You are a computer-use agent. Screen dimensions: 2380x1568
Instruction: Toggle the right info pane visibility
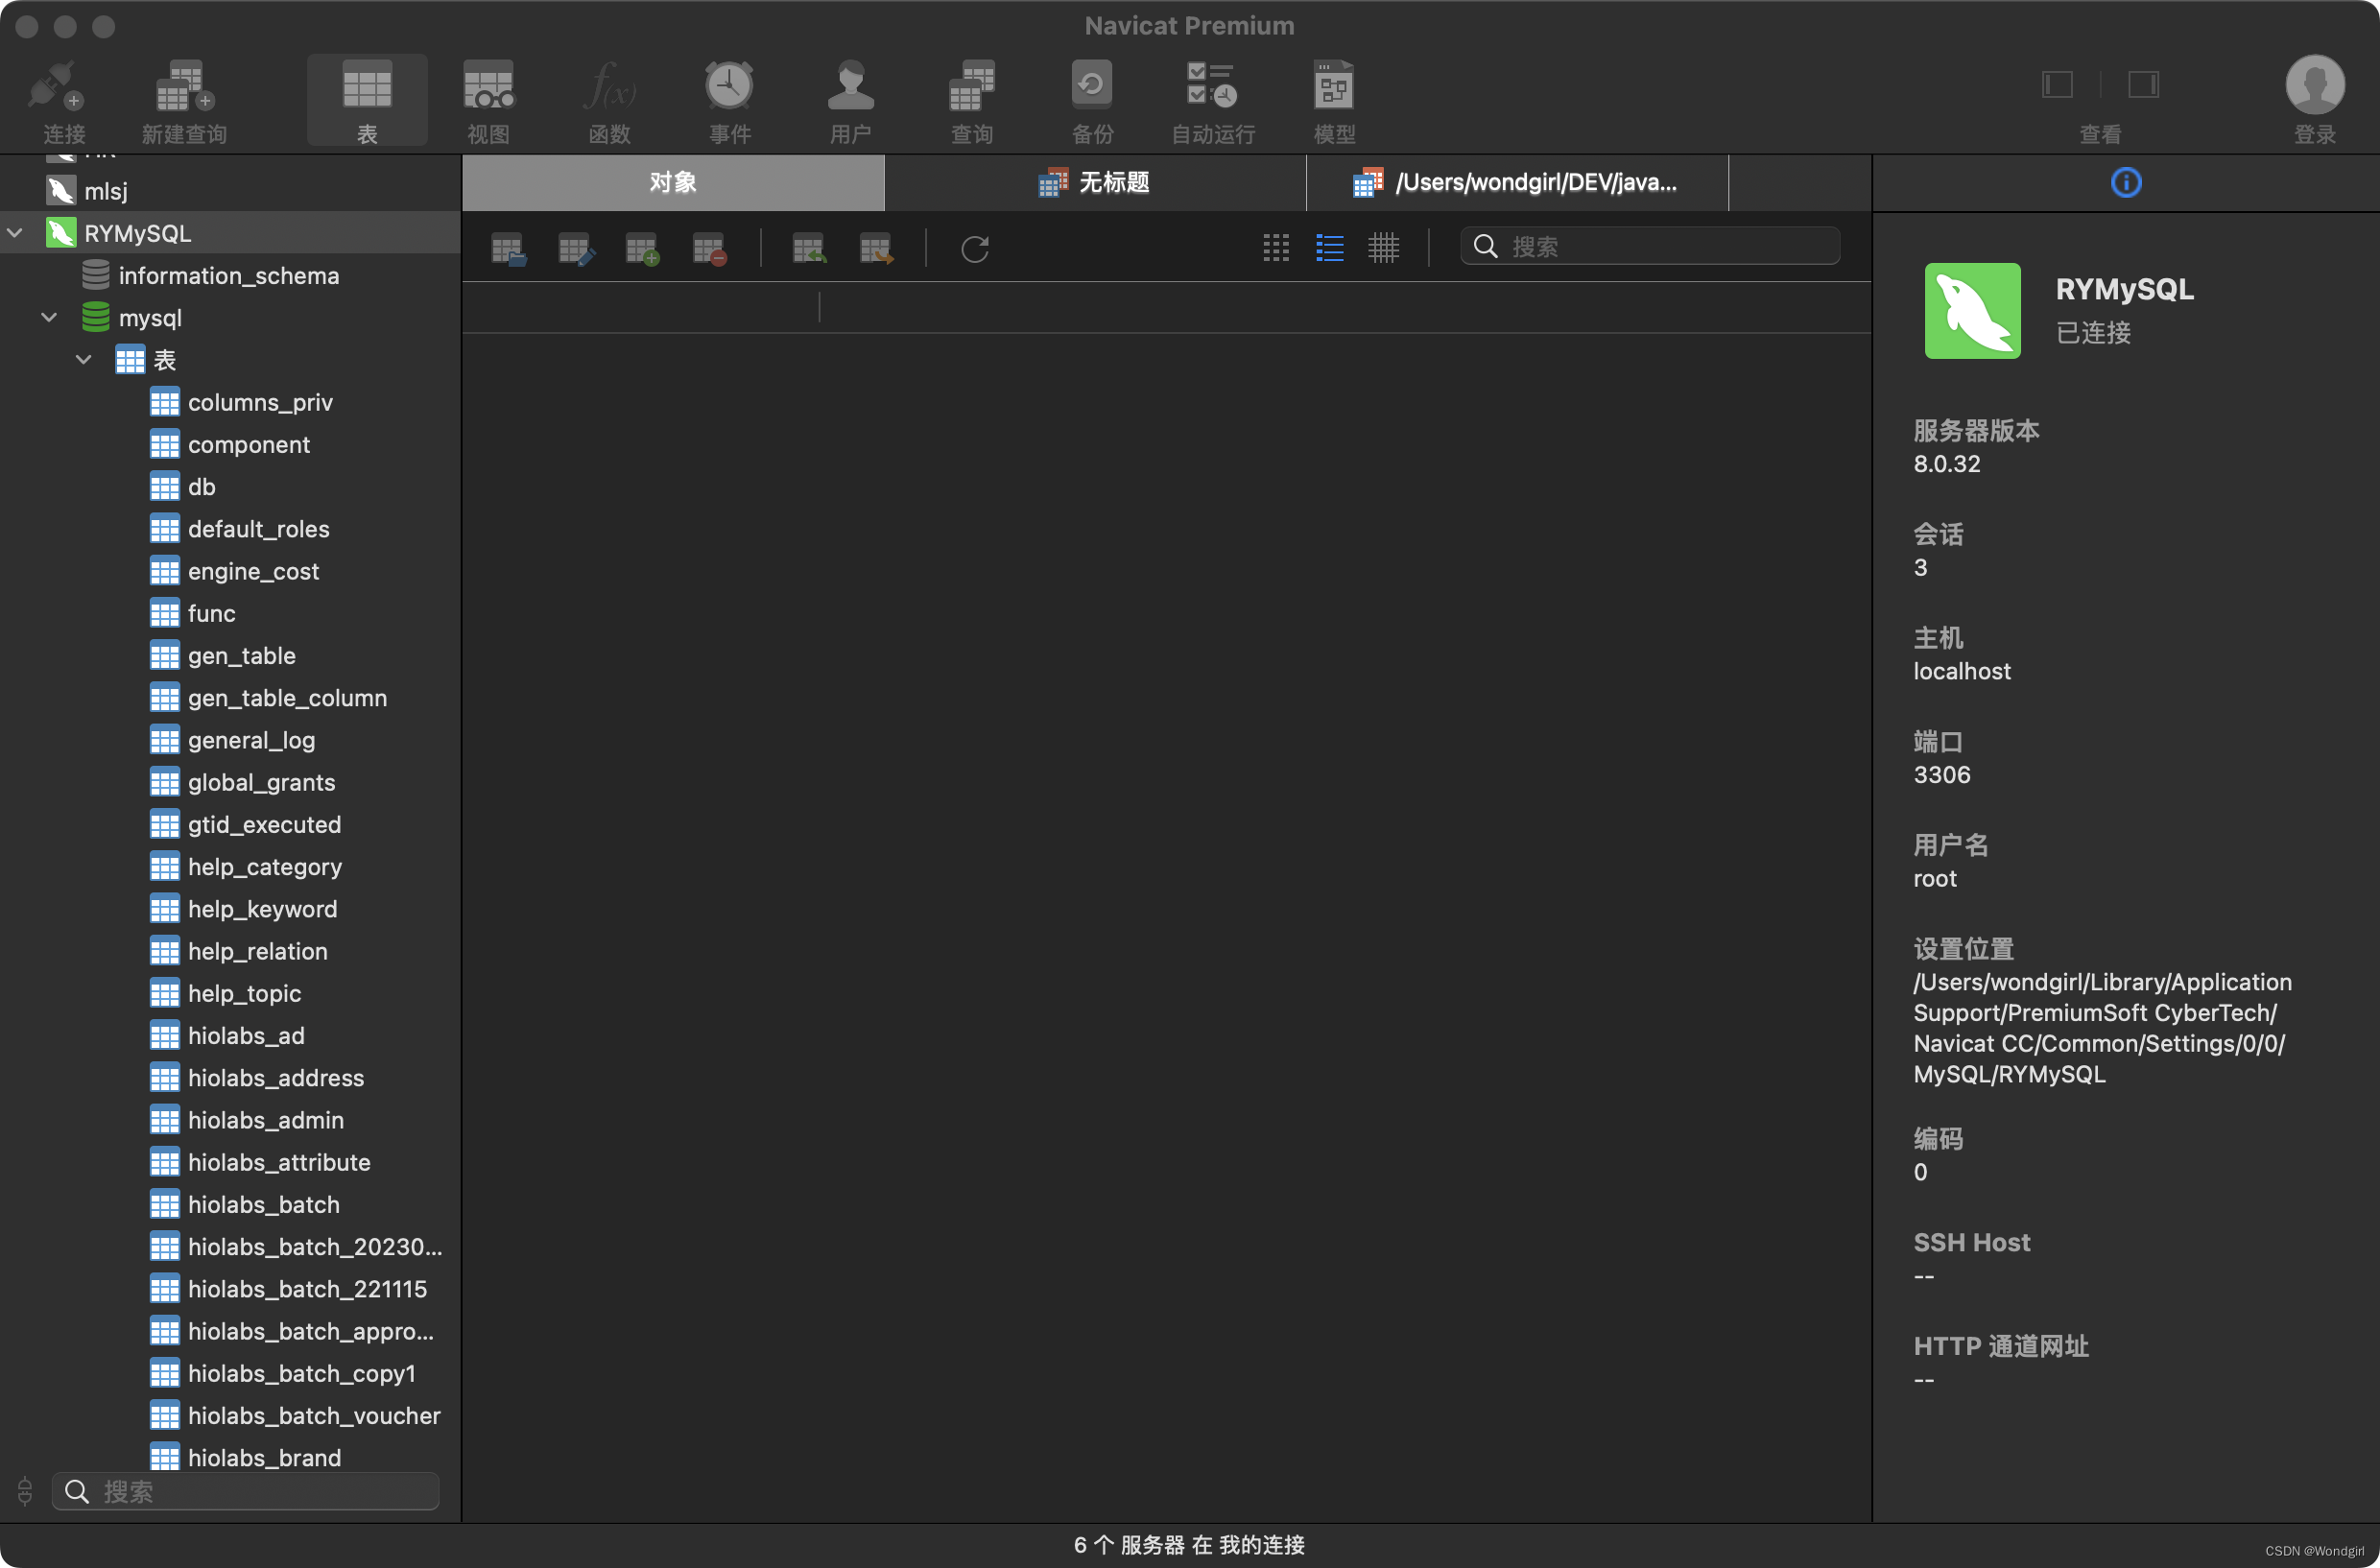coord(2143,84)
